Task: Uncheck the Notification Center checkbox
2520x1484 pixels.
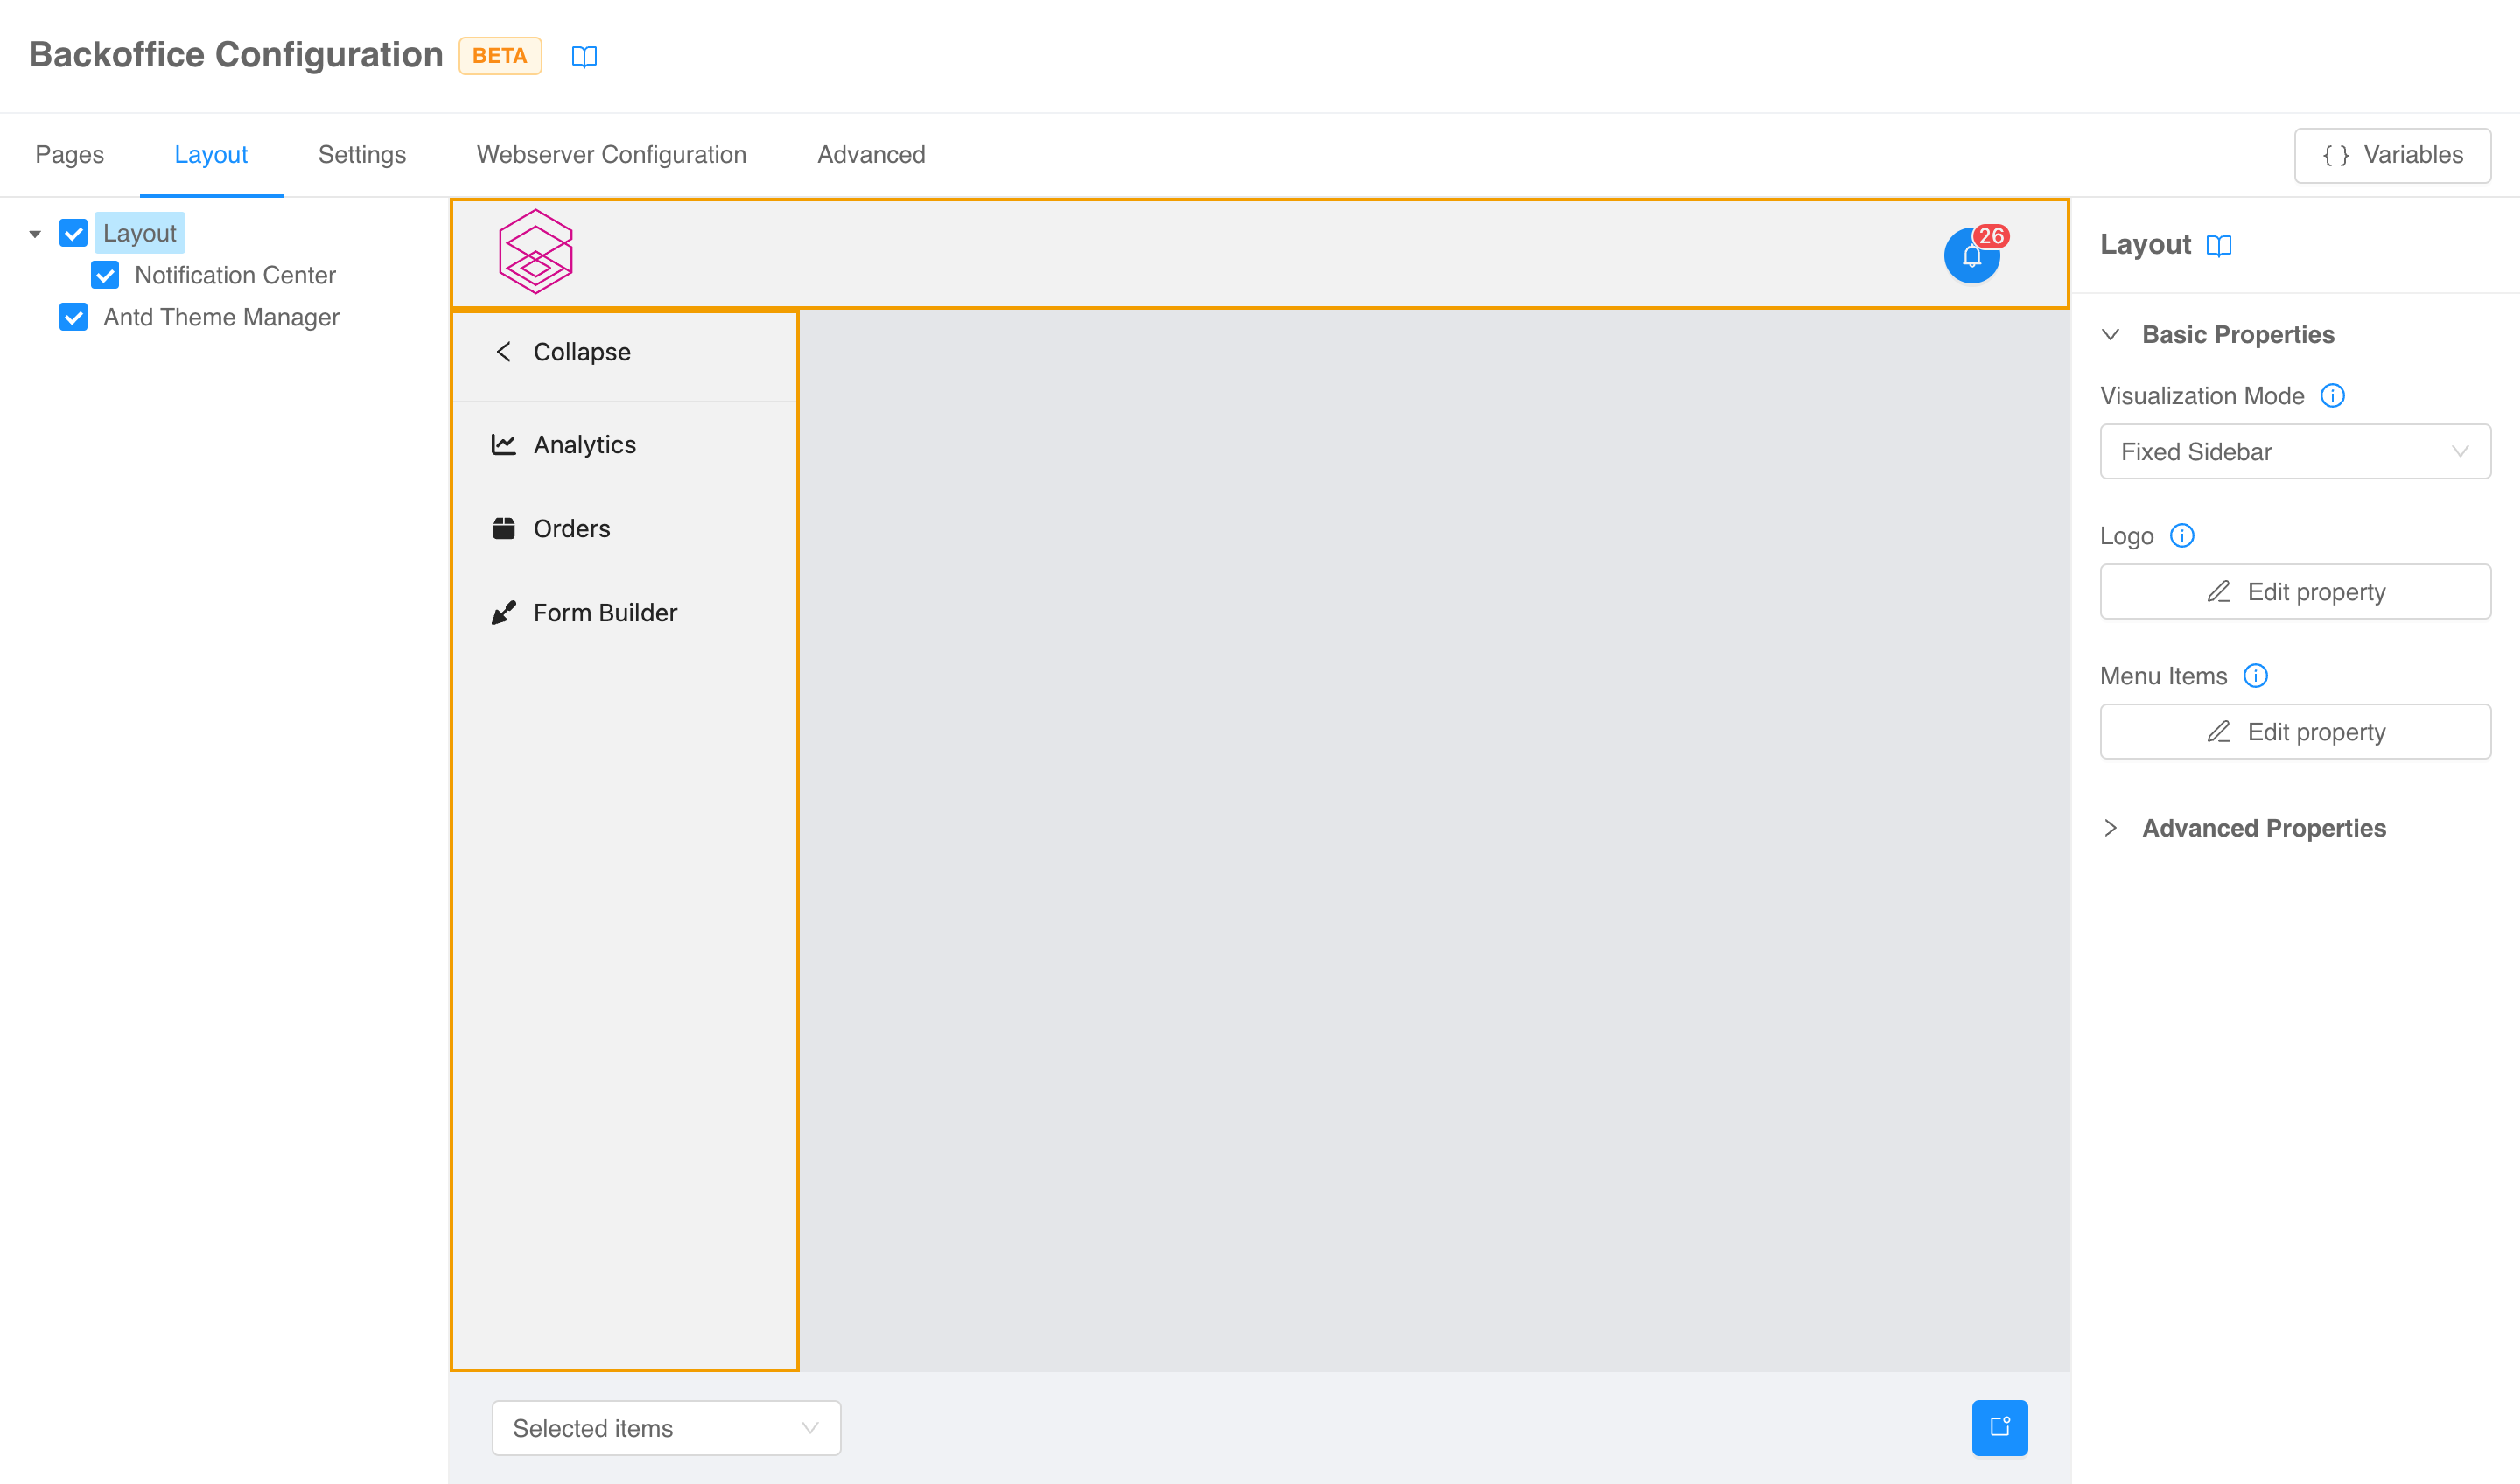Action: [x=106, y=275]
